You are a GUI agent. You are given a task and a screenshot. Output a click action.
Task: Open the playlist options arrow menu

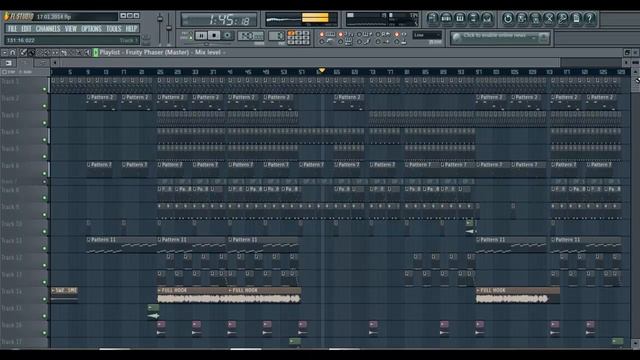tap(4, 52)
